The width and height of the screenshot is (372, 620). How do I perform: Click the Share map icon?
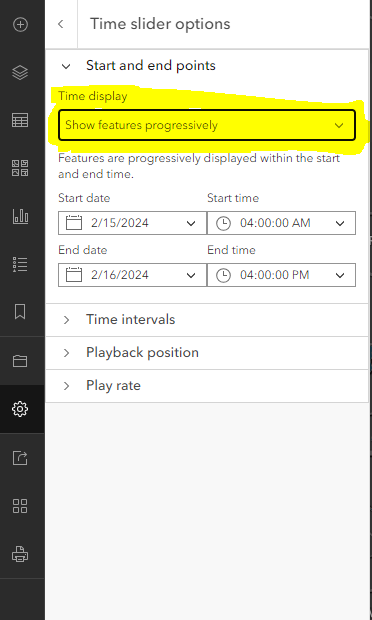click(20, 458)
